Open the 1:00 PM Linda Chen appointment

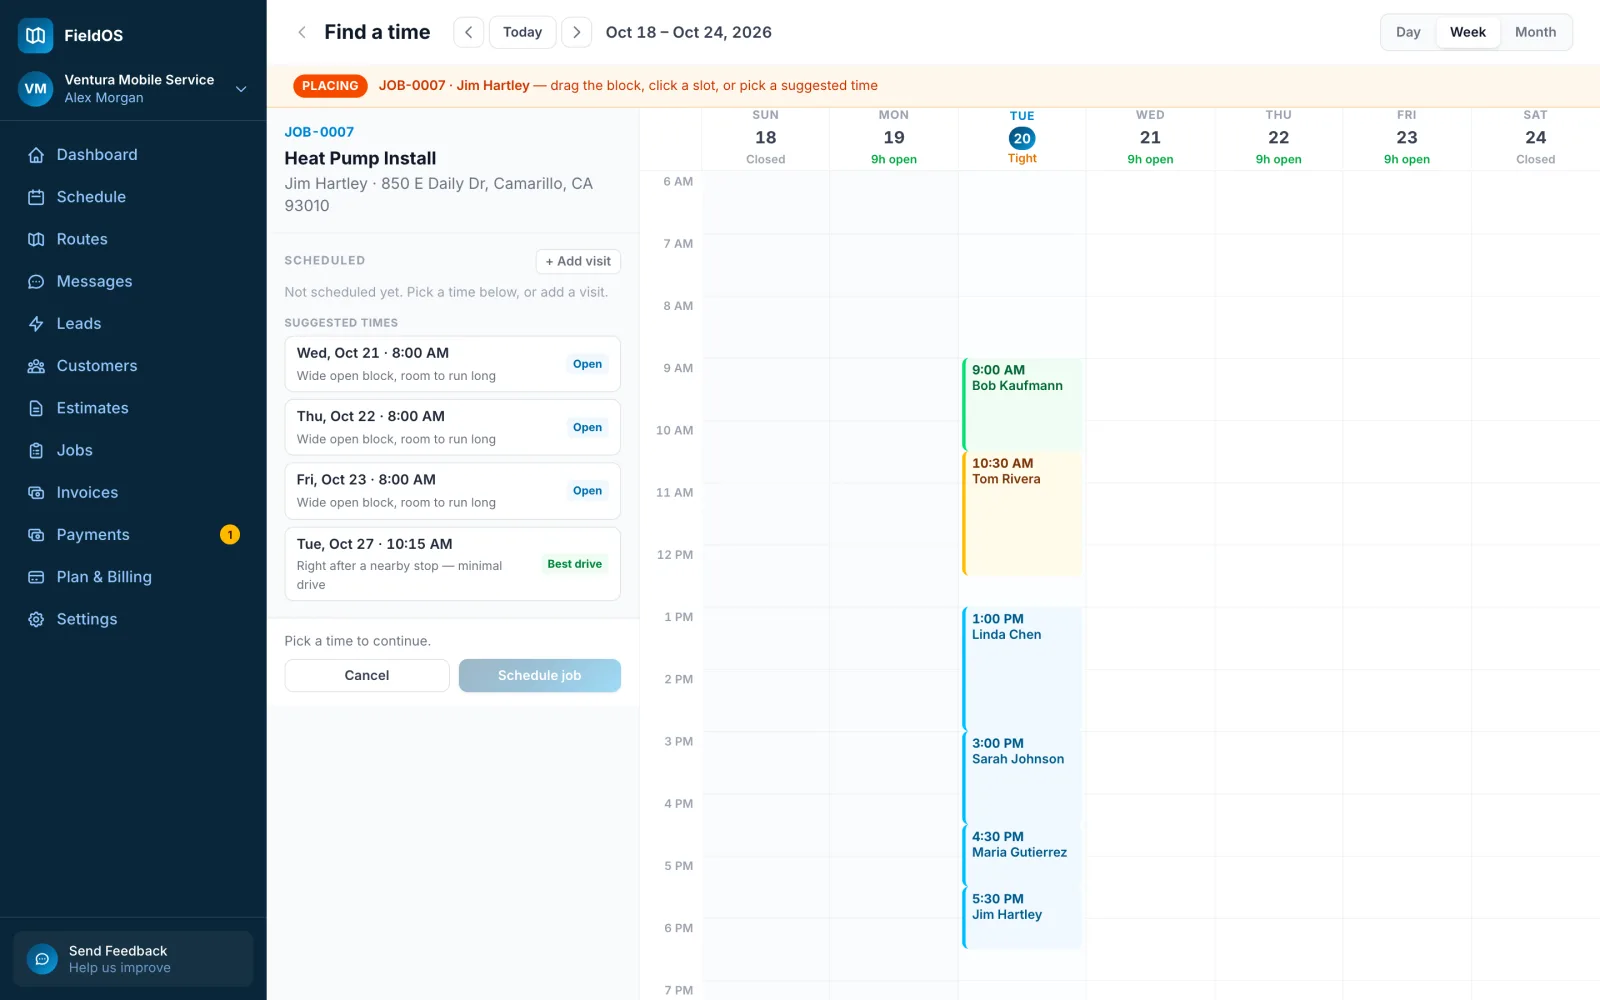[1022, 669]
